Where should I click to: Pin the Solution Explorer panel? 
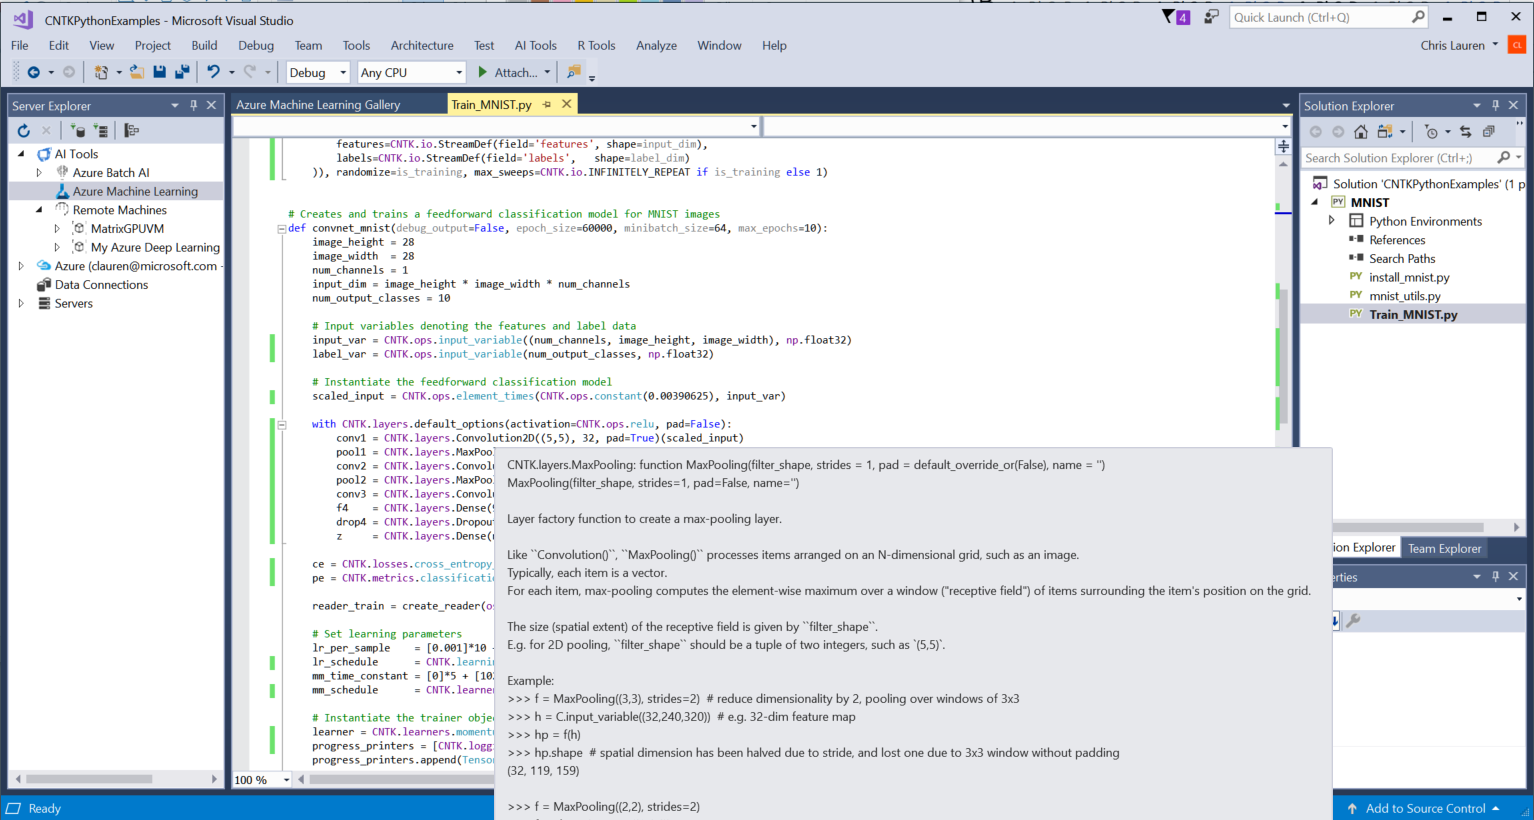point(1495,104)
